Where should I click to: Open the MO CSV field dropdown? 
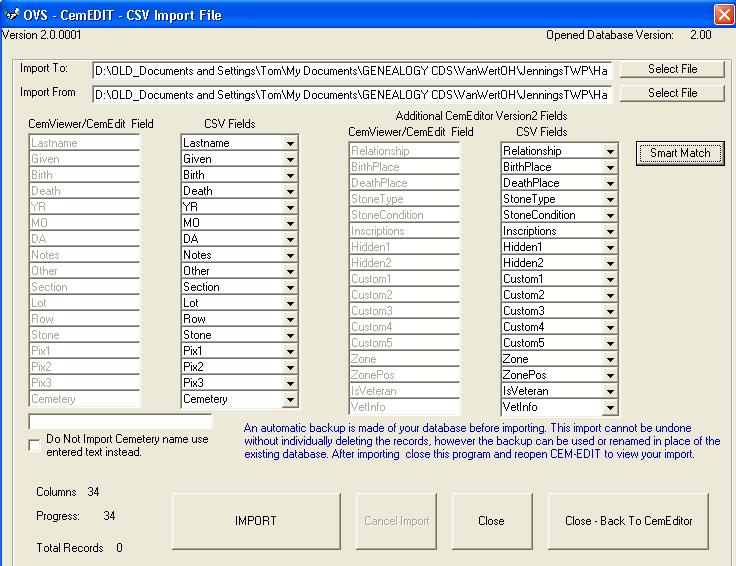pos(291,223)
